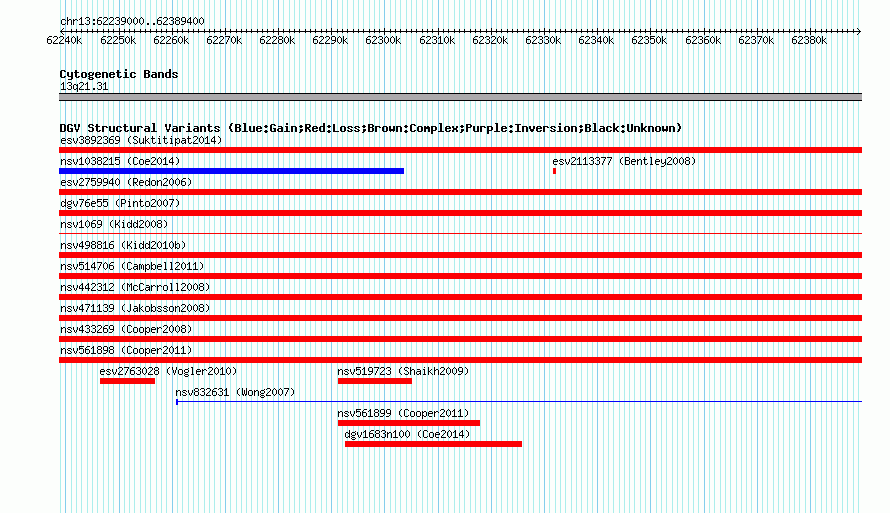Screen dimensions: 890x513
Task: Click the chr13:62239000..62389400 coordinate label
Action: tap(132, 21)
